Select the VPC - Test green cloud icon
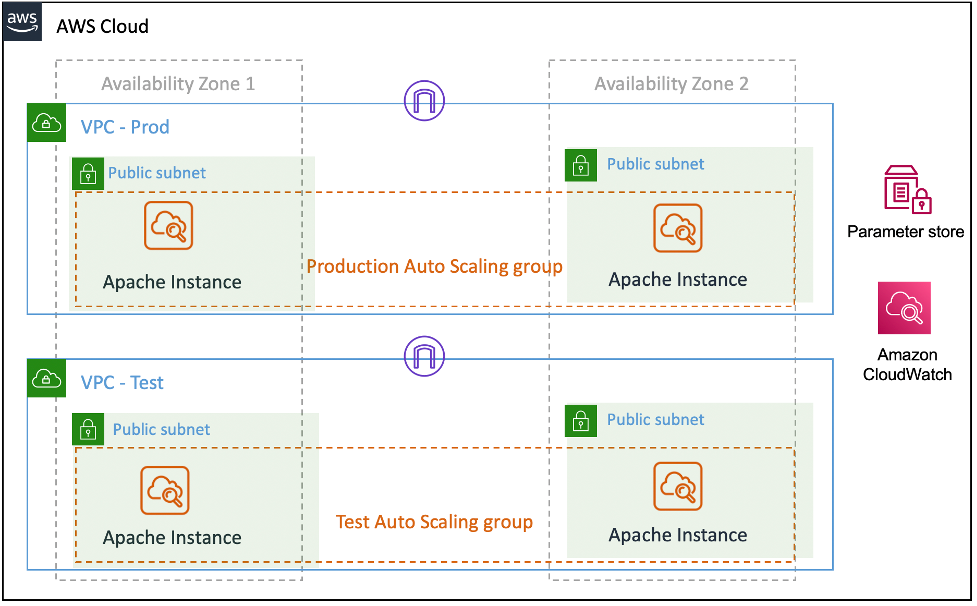 45,378
